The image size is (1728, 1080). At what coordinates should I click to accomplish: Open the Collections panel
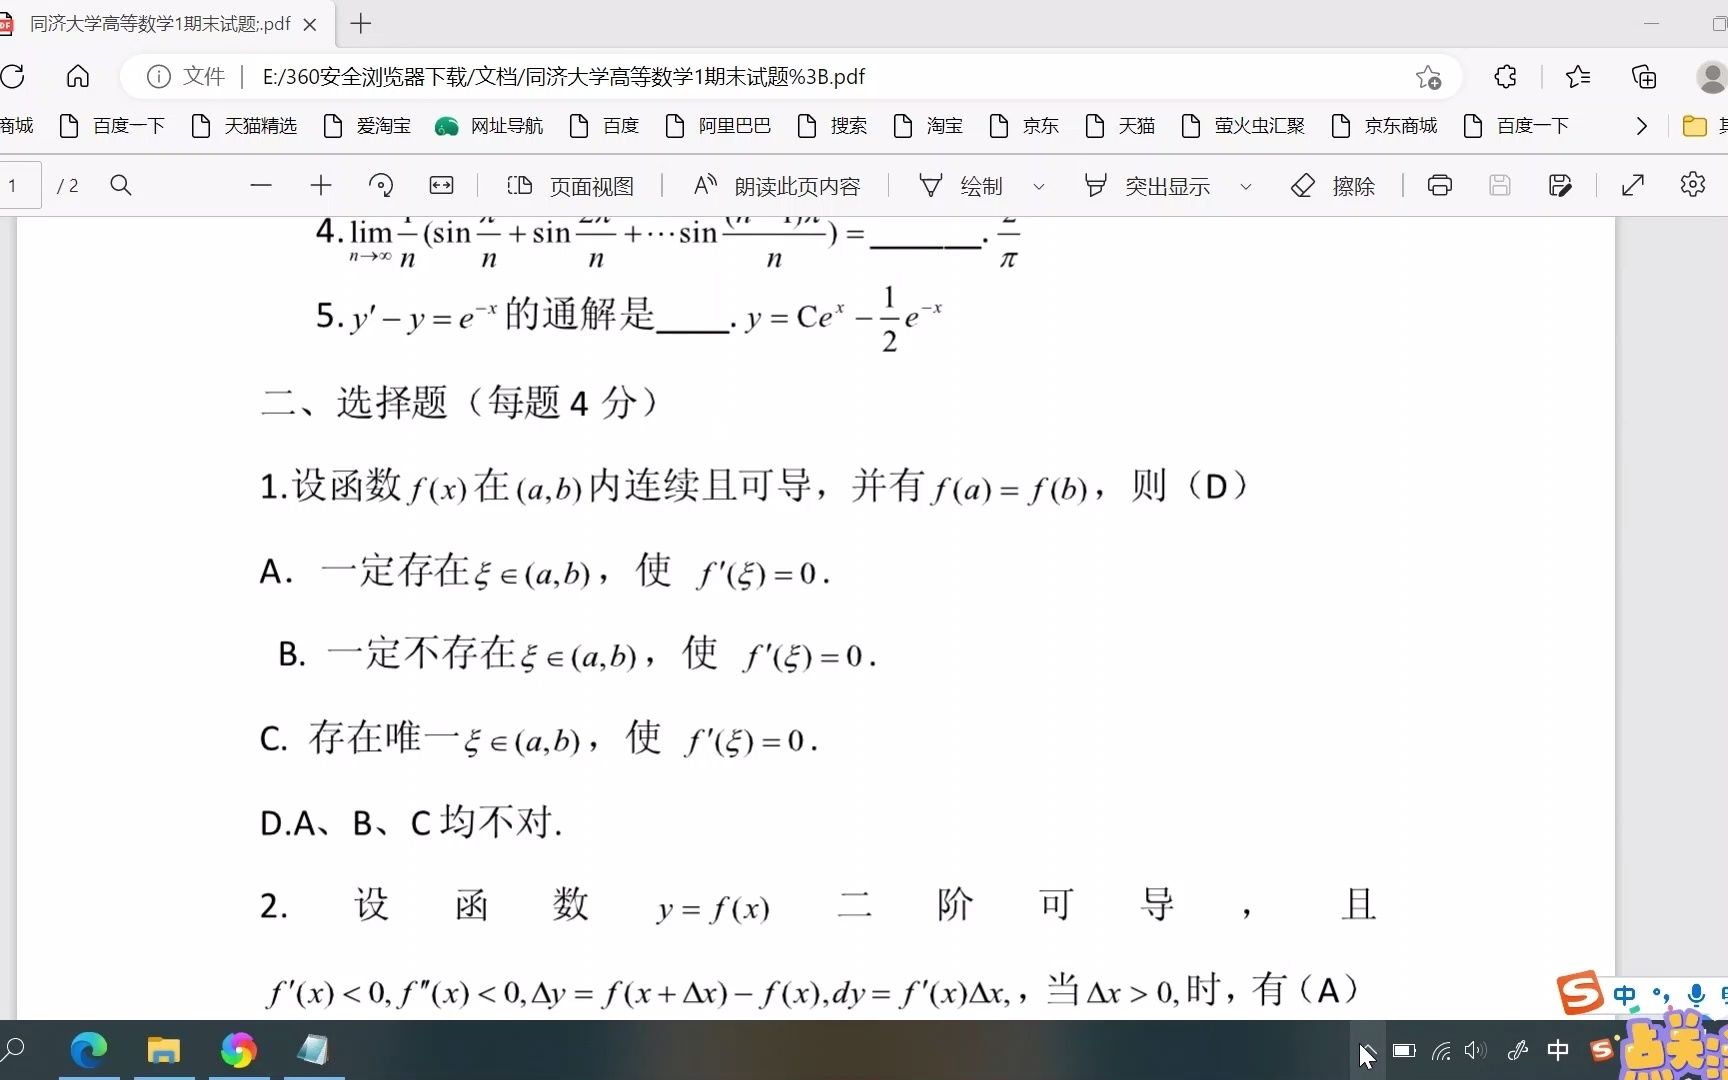[x=1644, y=77]
